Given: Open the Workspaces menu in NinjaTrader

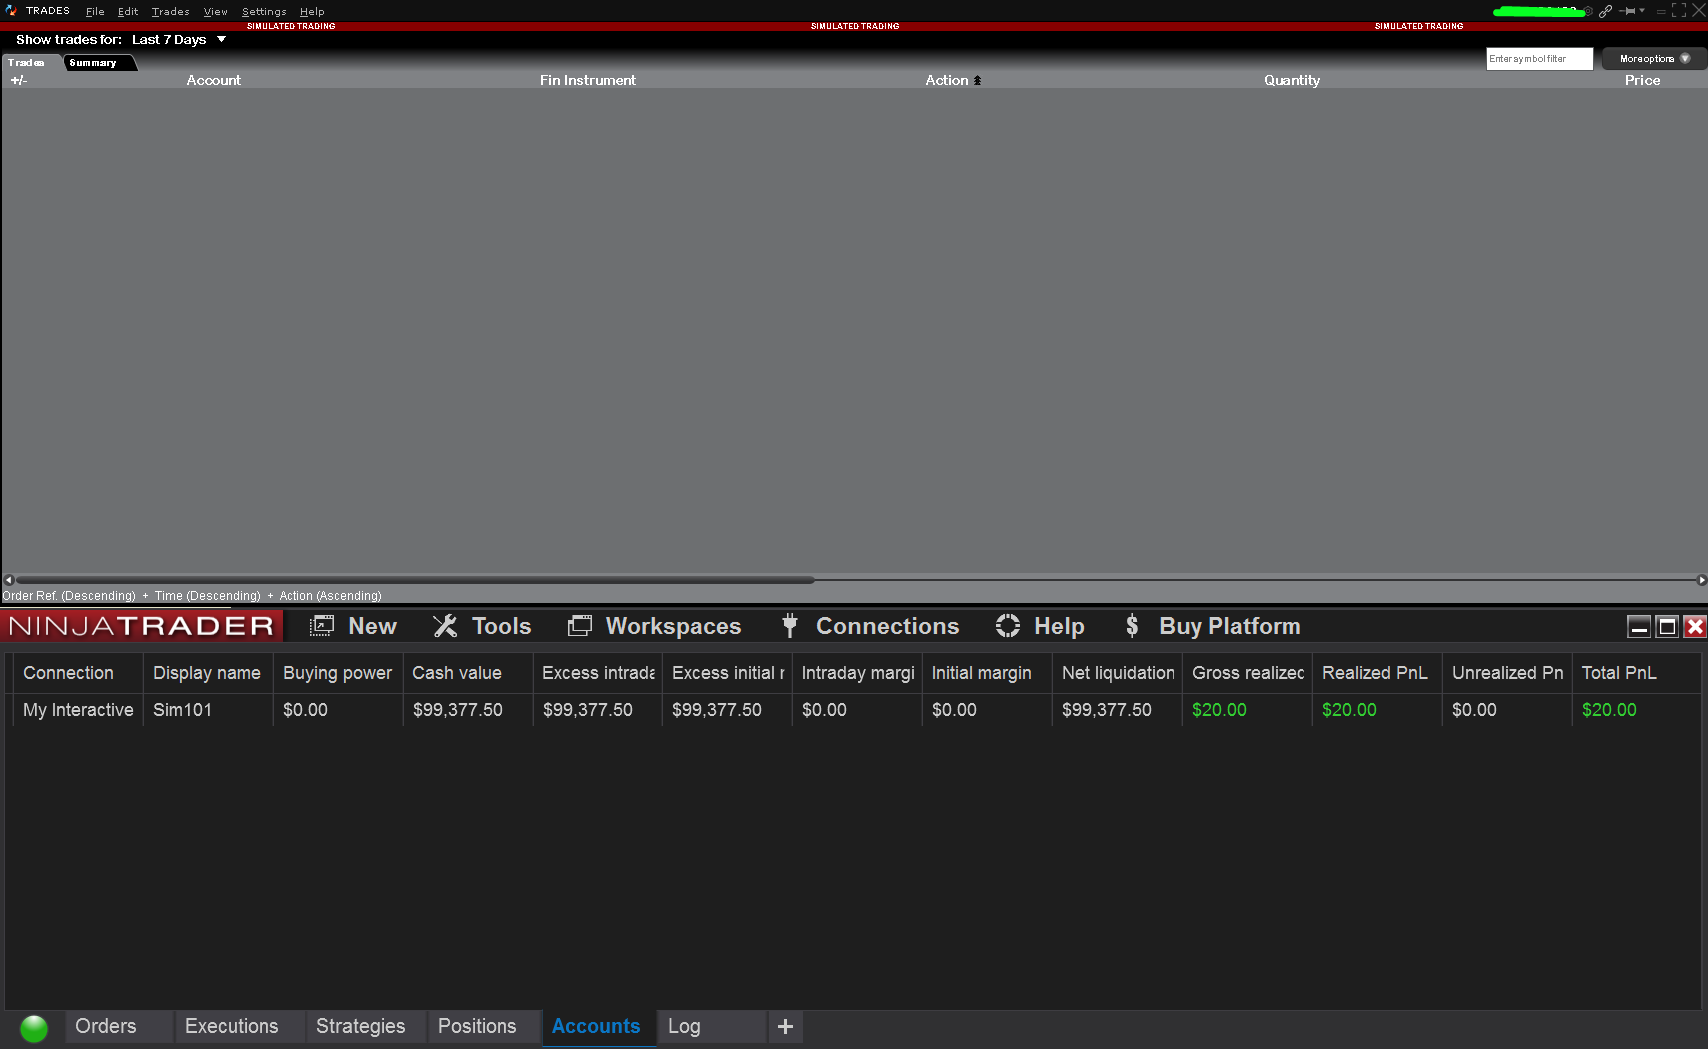Looking at the screenshot, I should tap(580, 624).
